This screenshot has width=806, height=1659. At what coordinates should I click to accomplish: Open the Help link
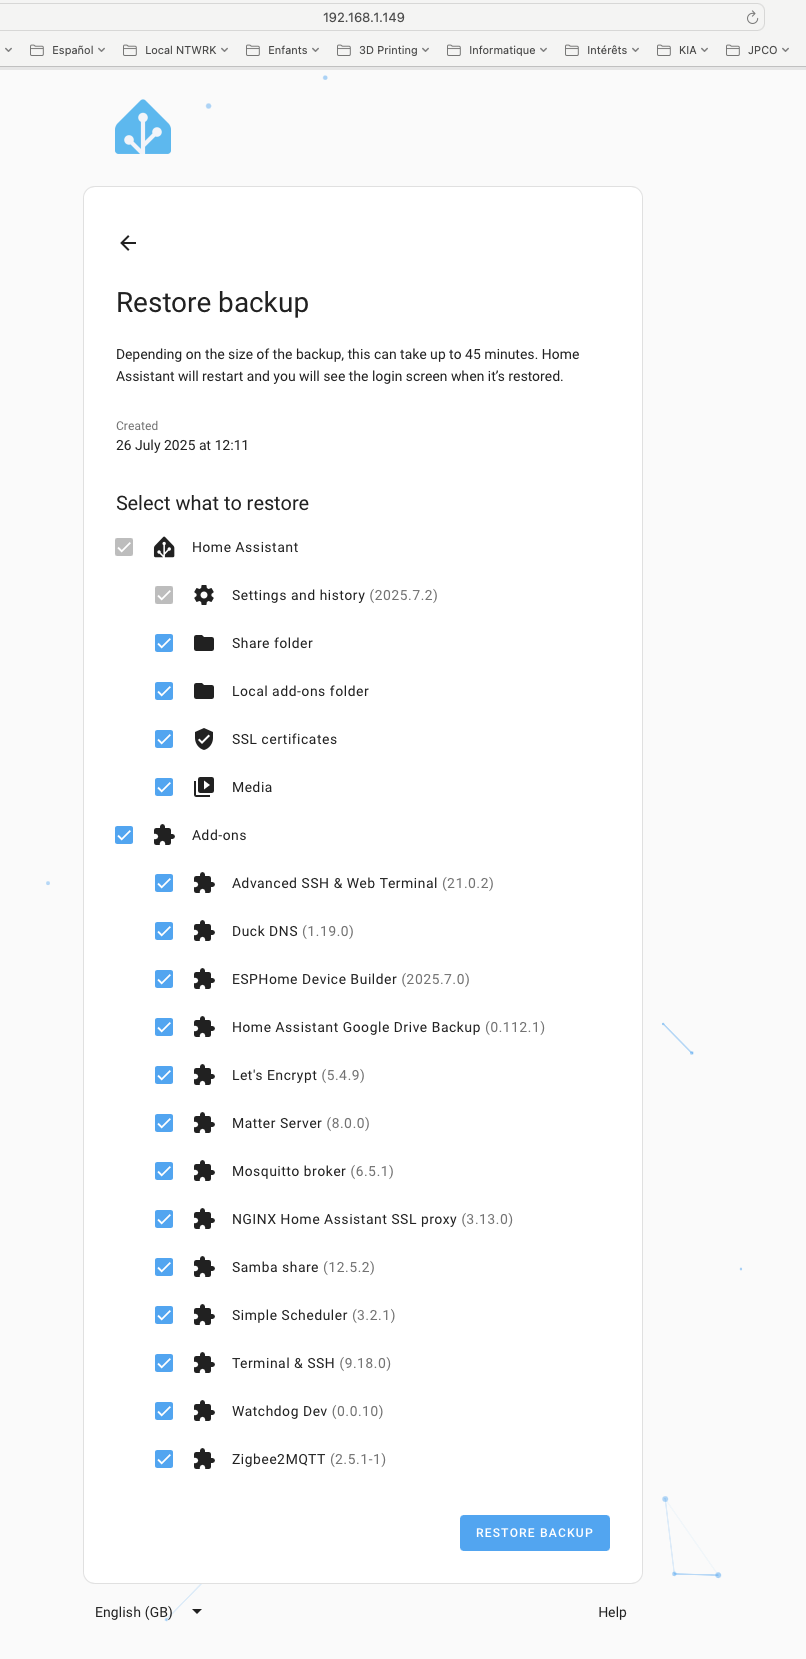pyautogui.click(x=612, y=1612)
